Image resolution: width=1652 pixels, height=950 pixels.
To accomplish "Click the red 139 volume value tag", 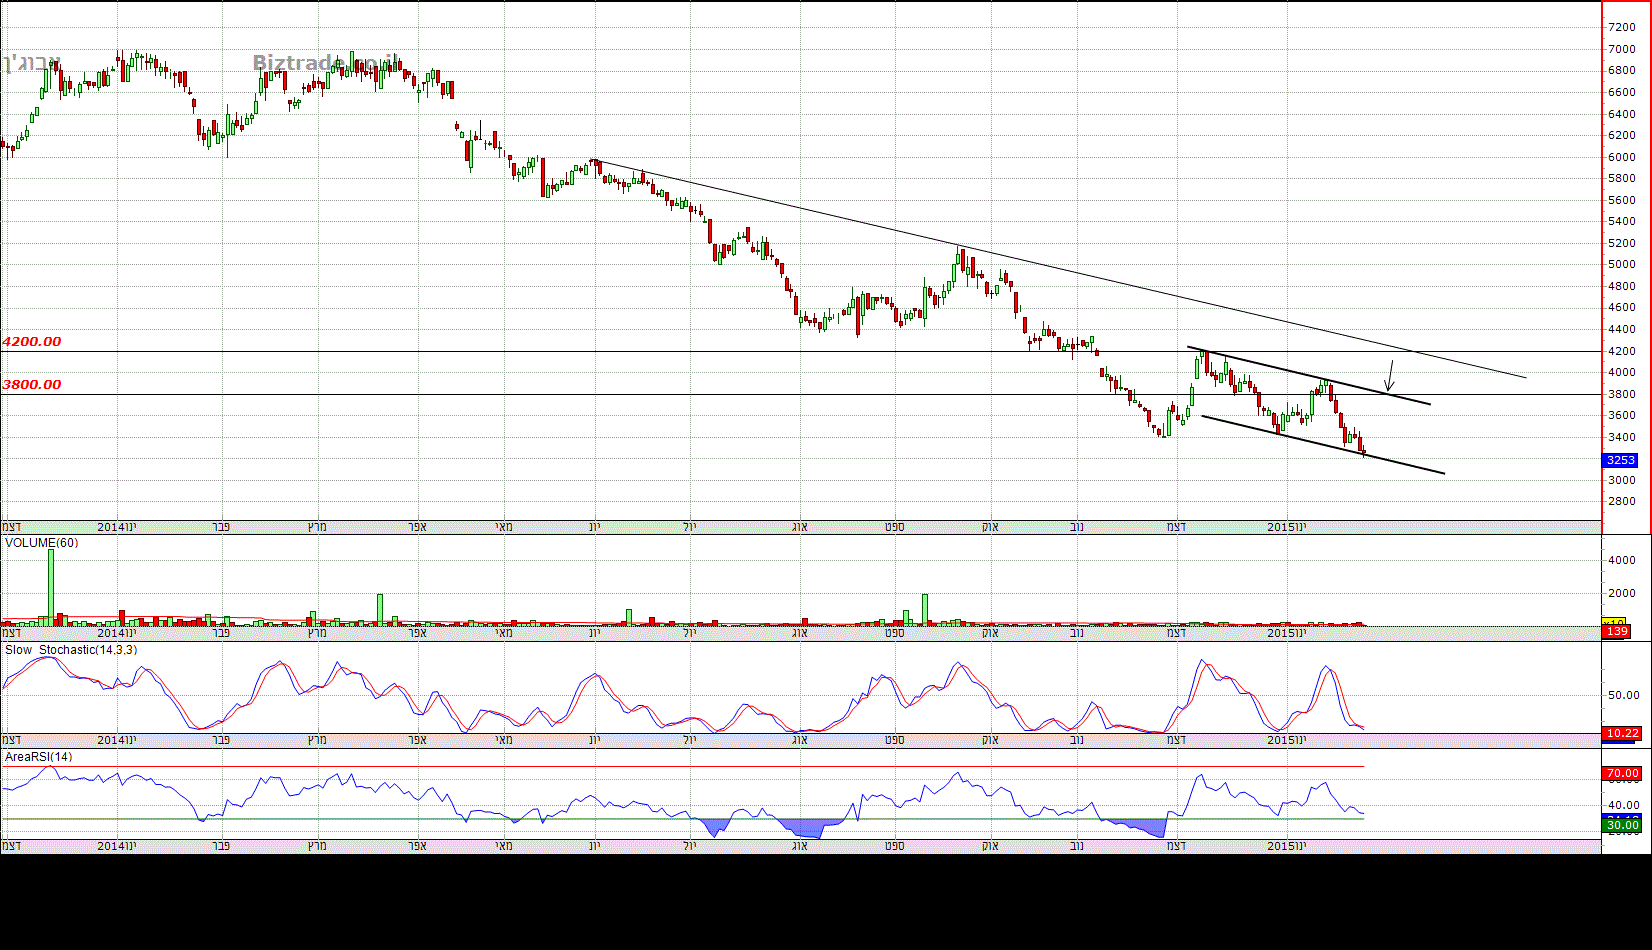I will 1616,631.
